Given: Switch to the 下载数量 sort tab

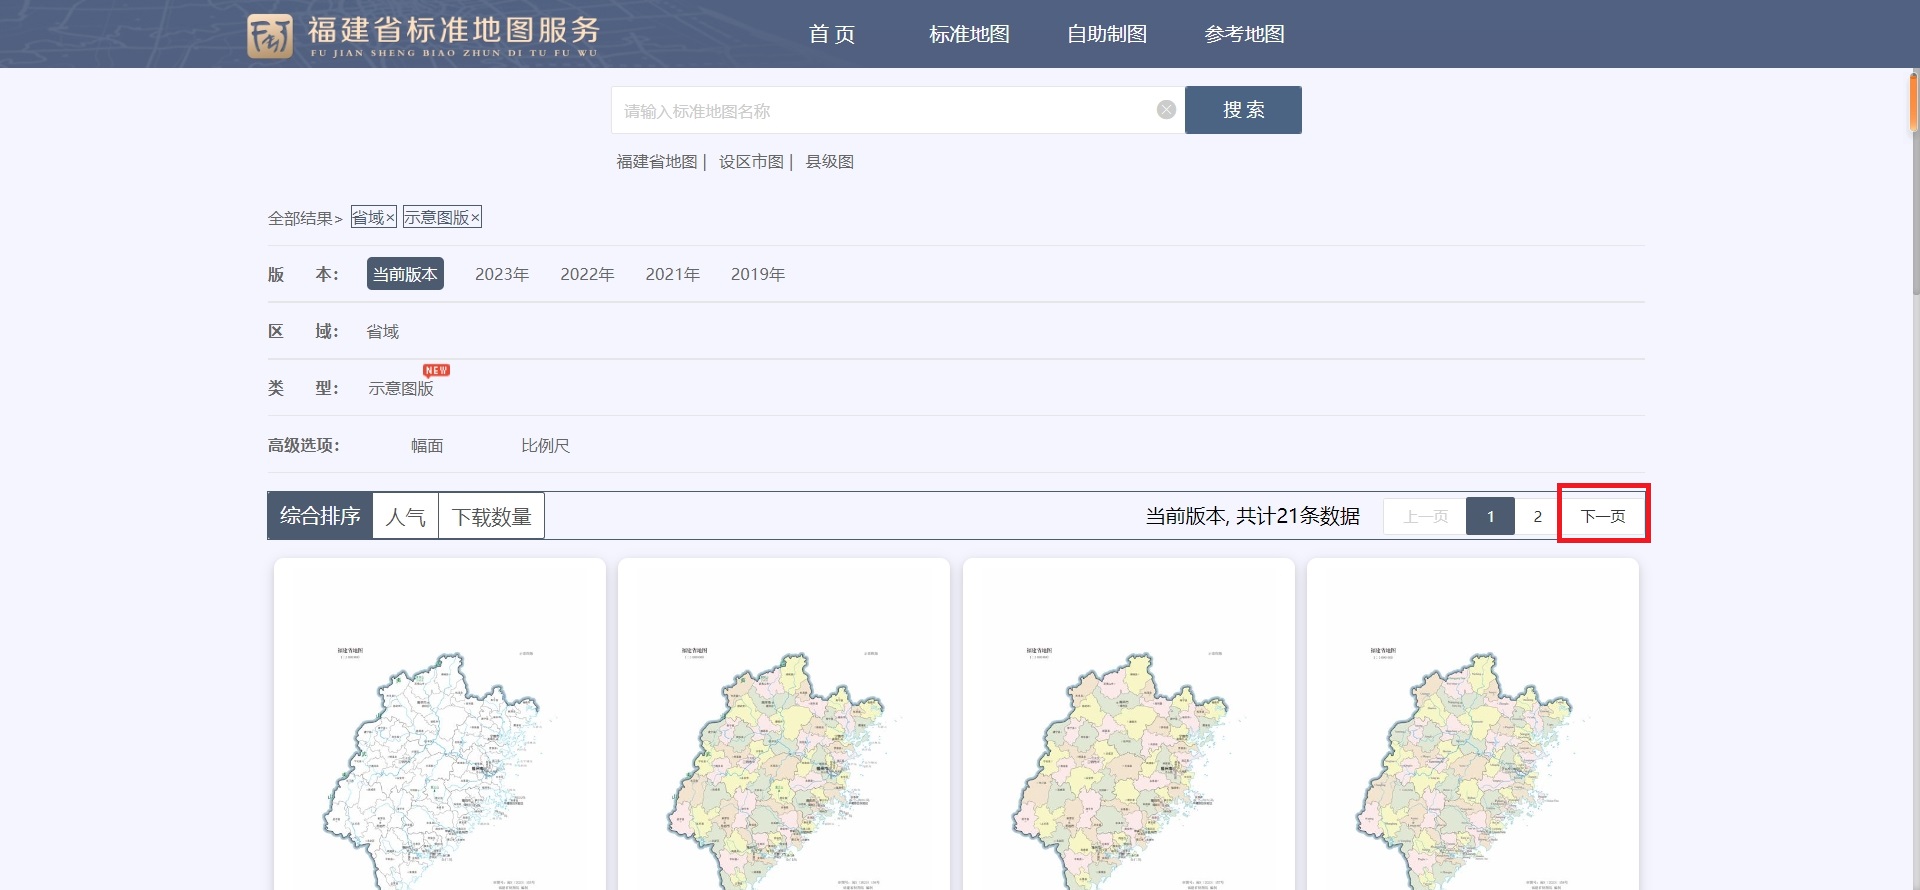Looking at the screenshot, I should click(491, 516).
